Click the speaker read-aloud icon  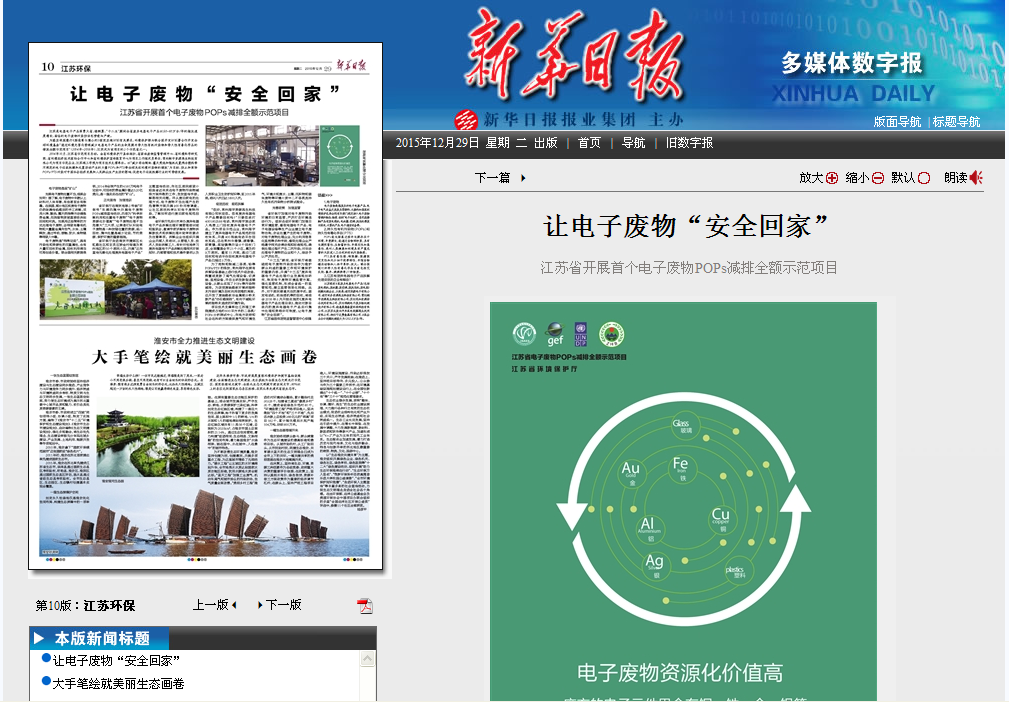976,178
